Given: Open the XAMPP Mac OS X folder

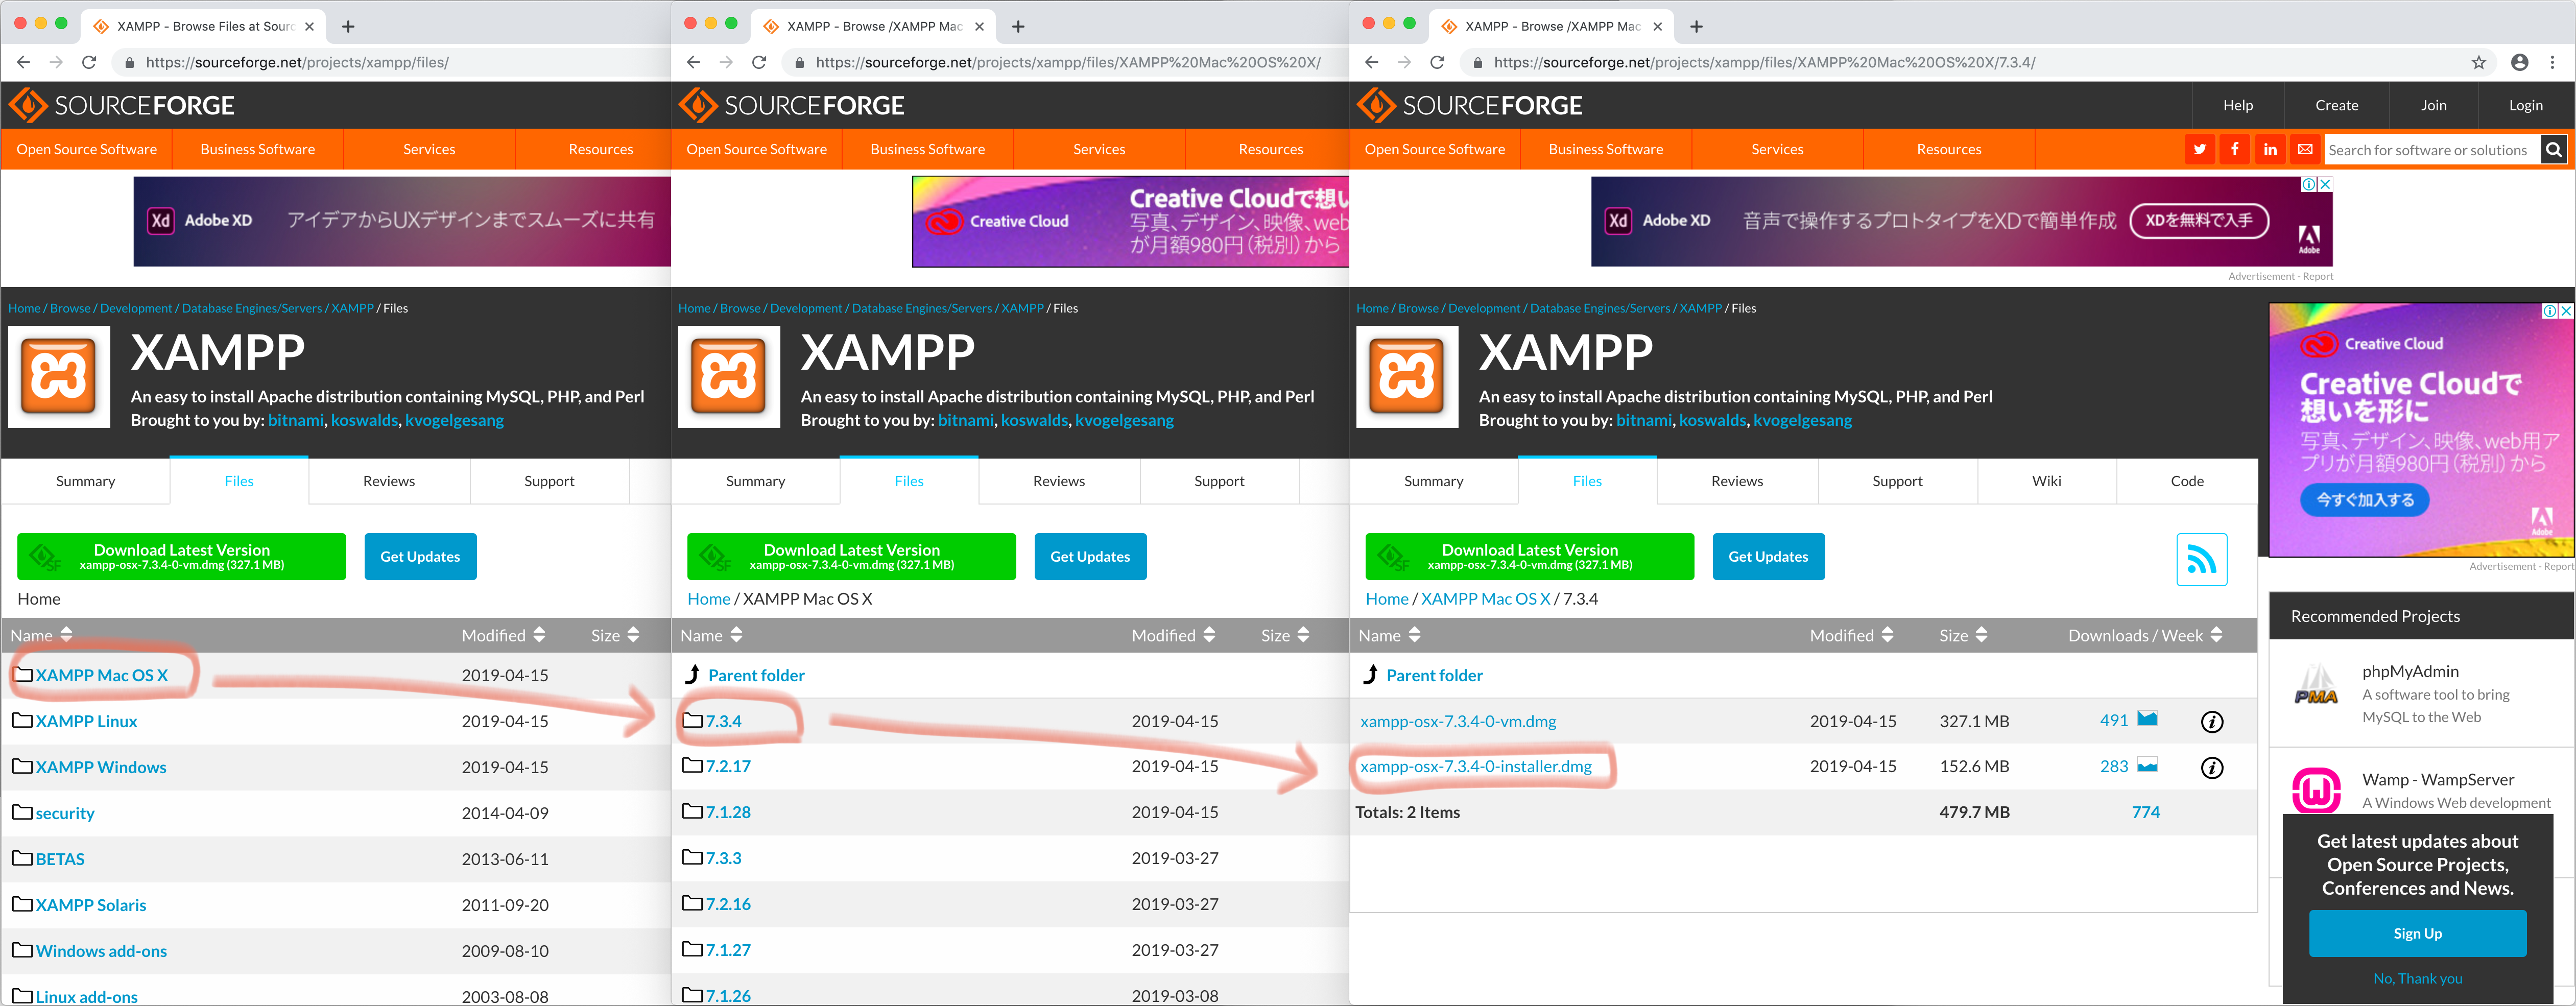Looking at the screenshot, I should click(x=101, y=675).
